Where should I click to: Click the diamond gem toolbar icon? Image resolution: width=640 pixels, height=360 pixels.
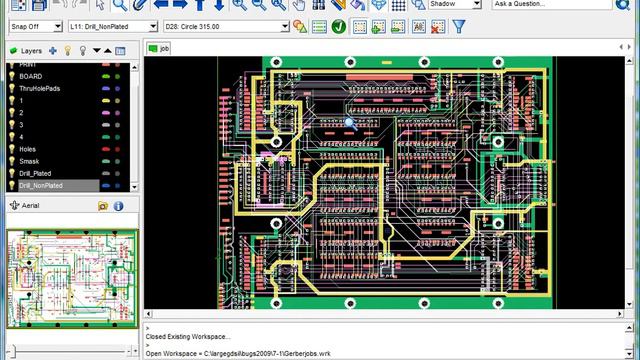[379, 5]
